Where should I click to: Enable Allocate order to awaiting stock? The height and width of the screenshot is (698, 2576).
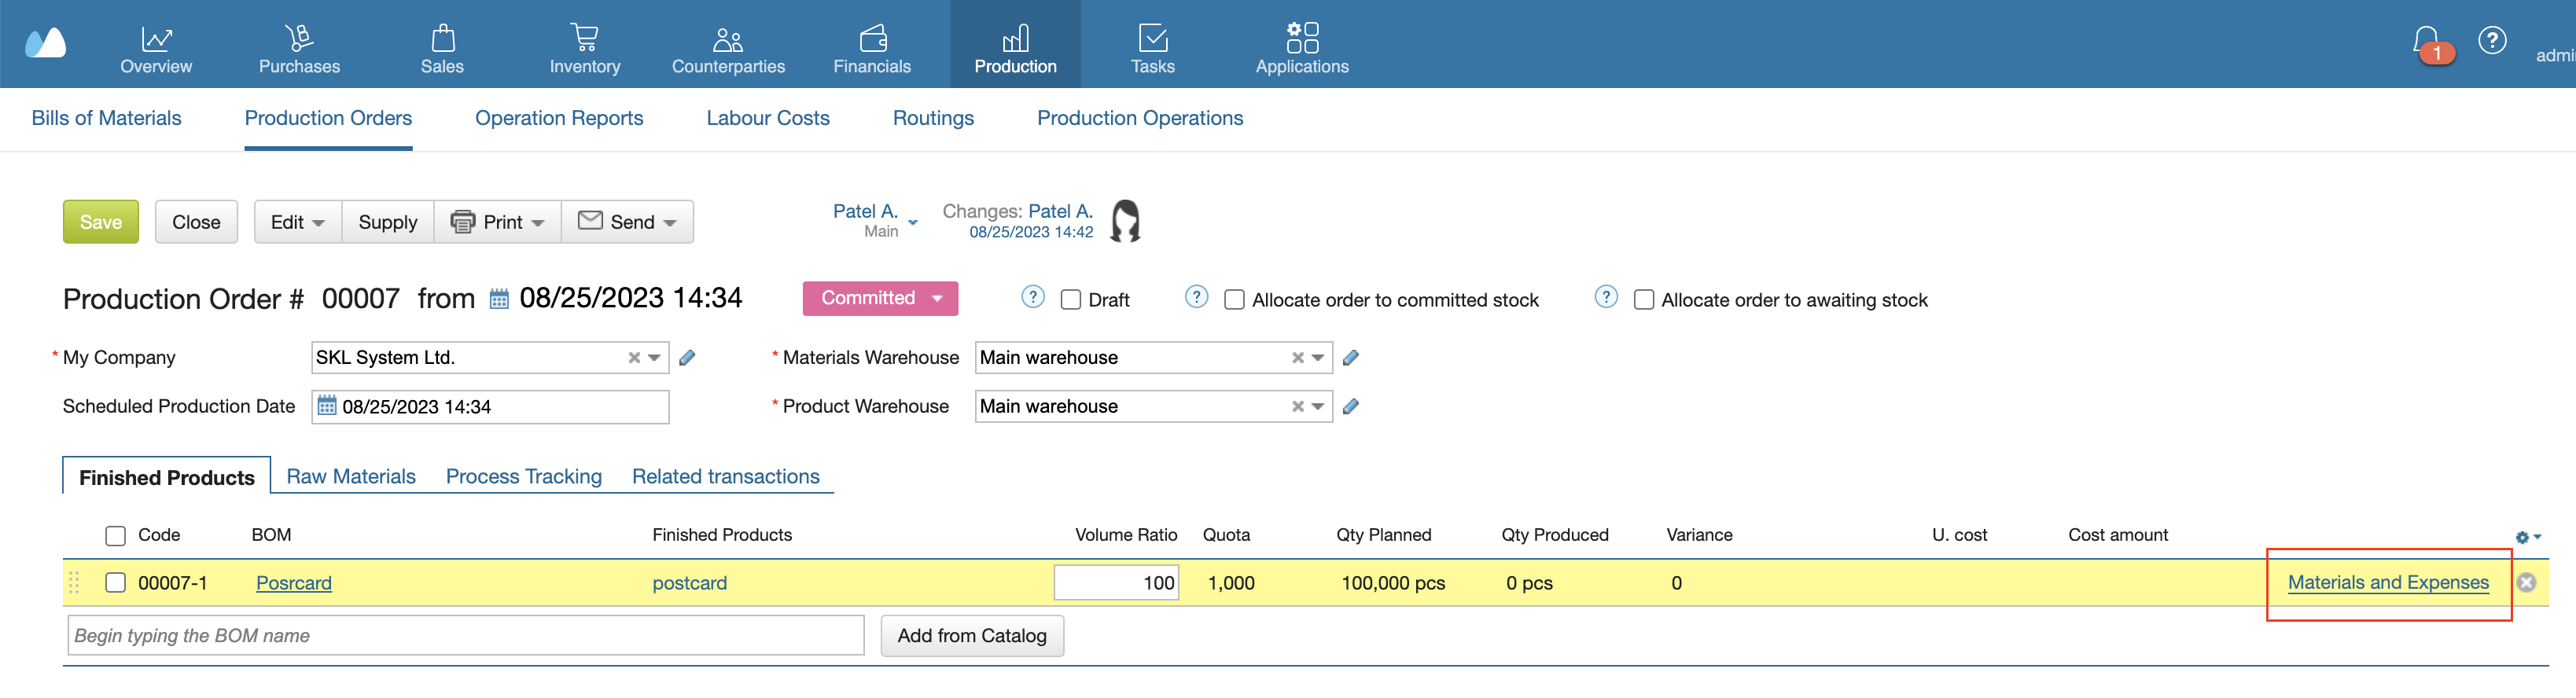click(1644, 300)
